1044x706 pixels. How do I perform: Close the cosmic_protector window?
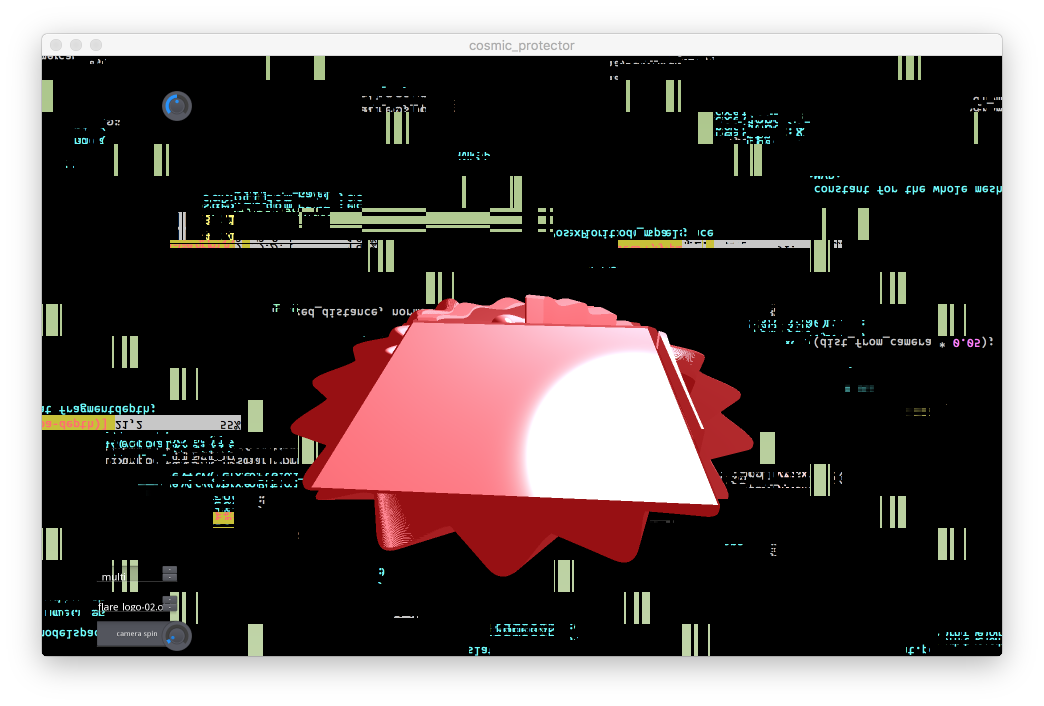point(56,45)
